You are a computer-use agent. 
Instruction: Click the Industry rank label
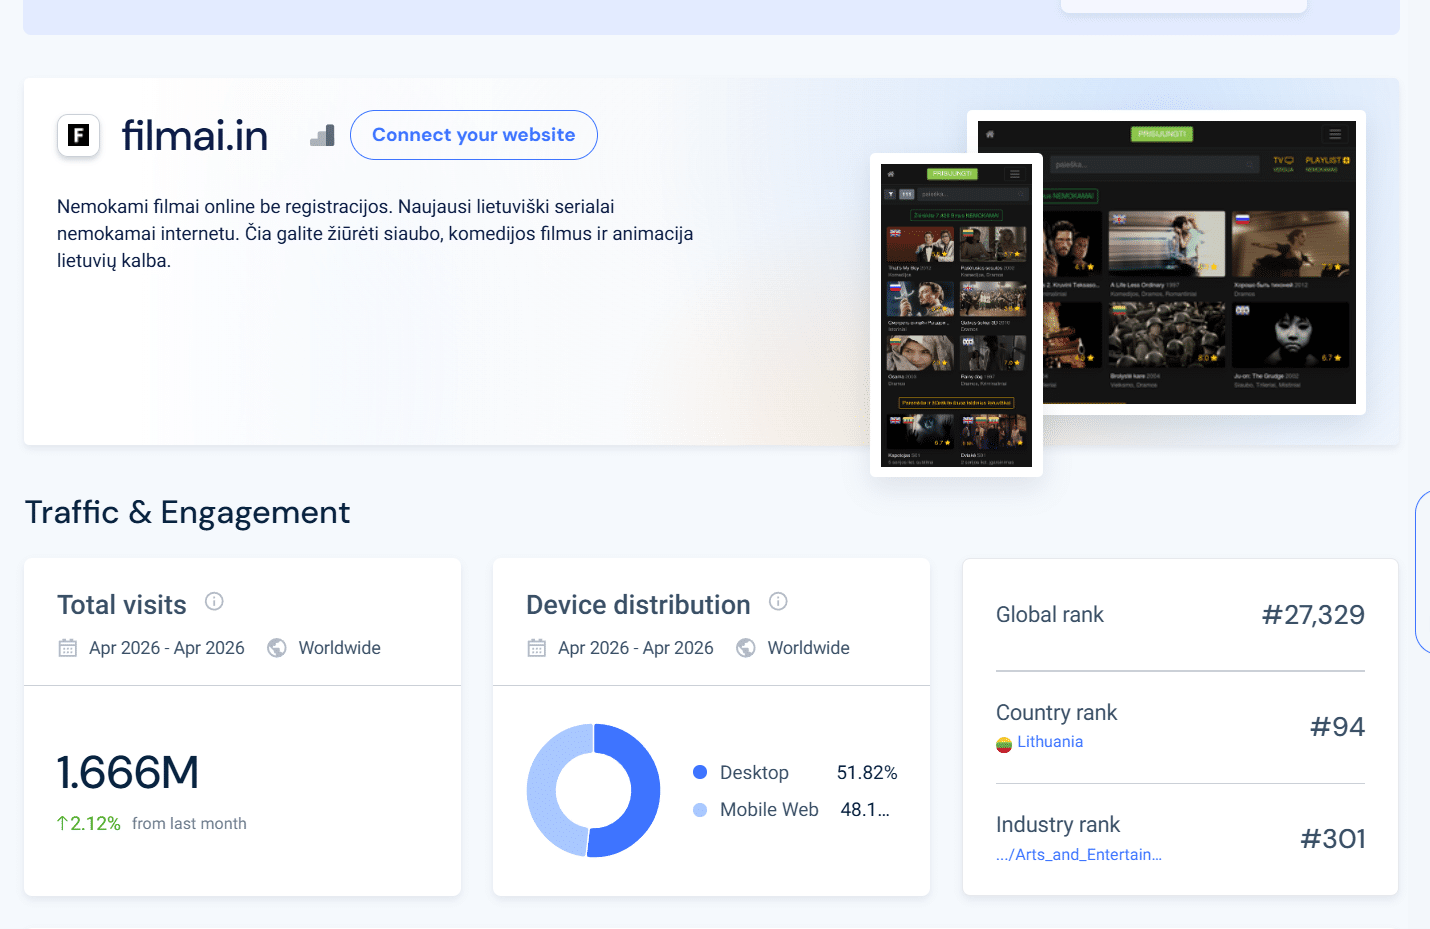pyautogui.click(x=1058, y=825)
